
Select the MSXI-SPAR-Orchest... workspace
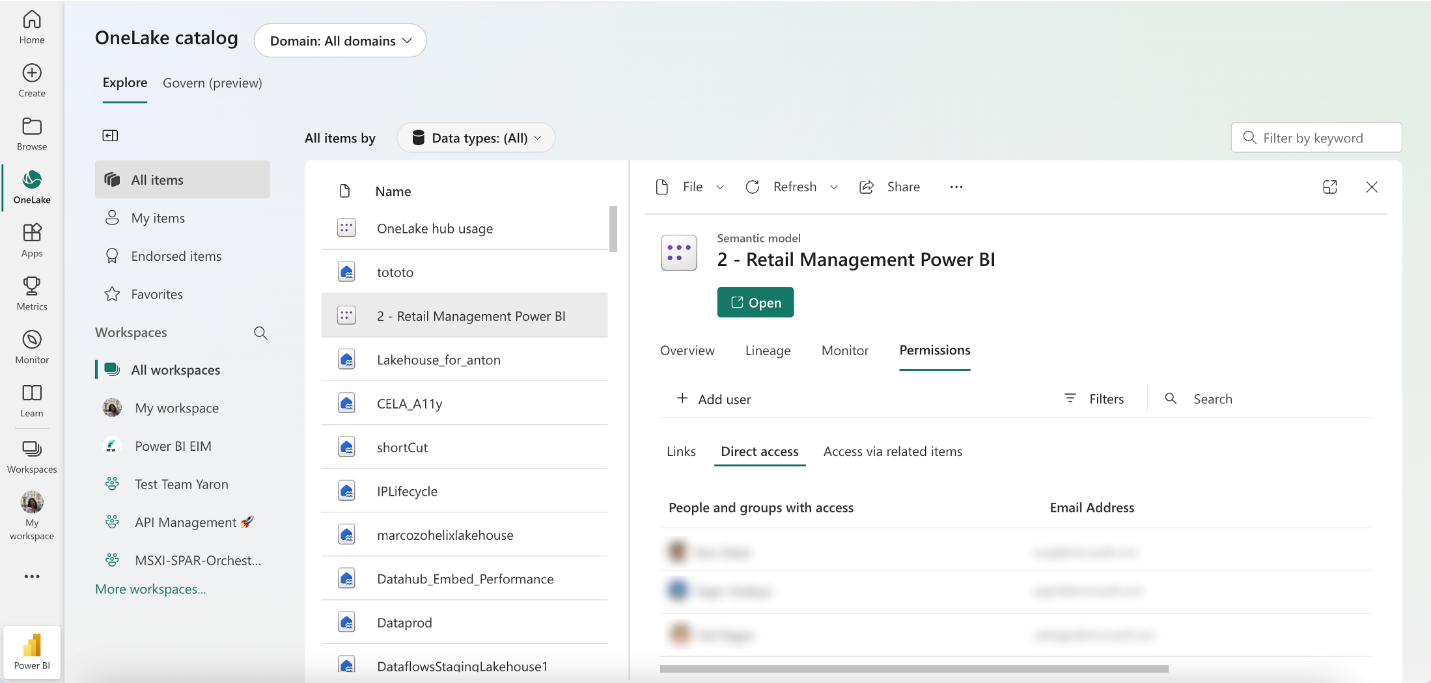click(182, 560)
